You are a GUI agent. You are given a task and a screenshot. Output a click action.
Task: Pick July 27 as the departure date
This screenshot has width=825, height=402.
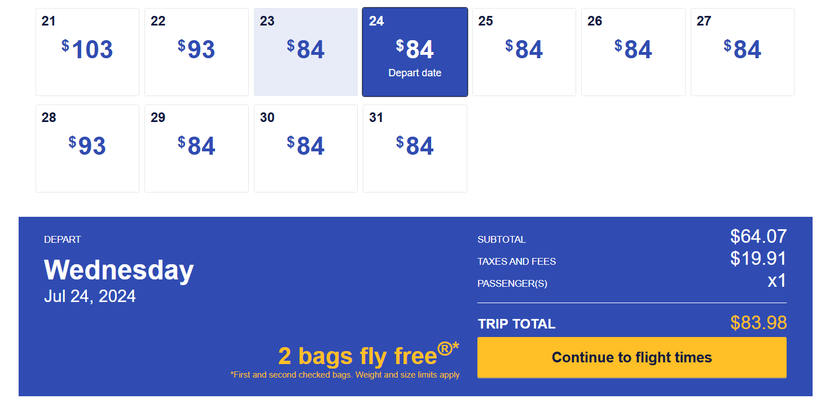click(x=742, y=52)
